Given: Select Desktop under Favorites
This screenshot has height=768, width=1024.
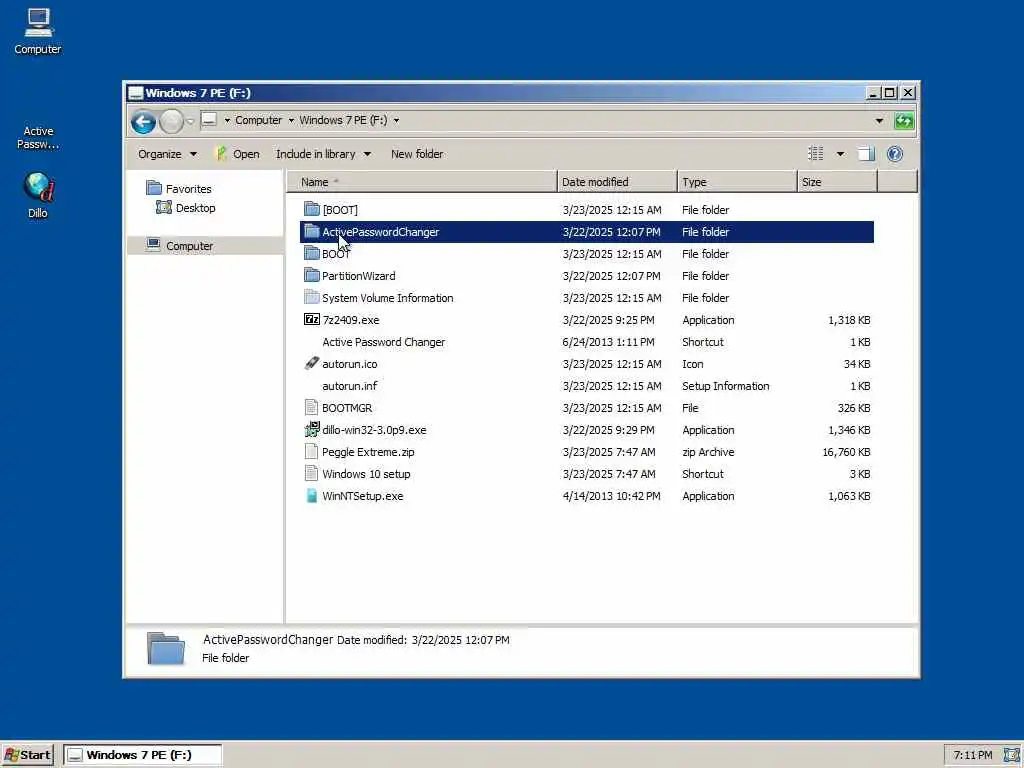Looking at the screenshot, I should click(195, 208).
